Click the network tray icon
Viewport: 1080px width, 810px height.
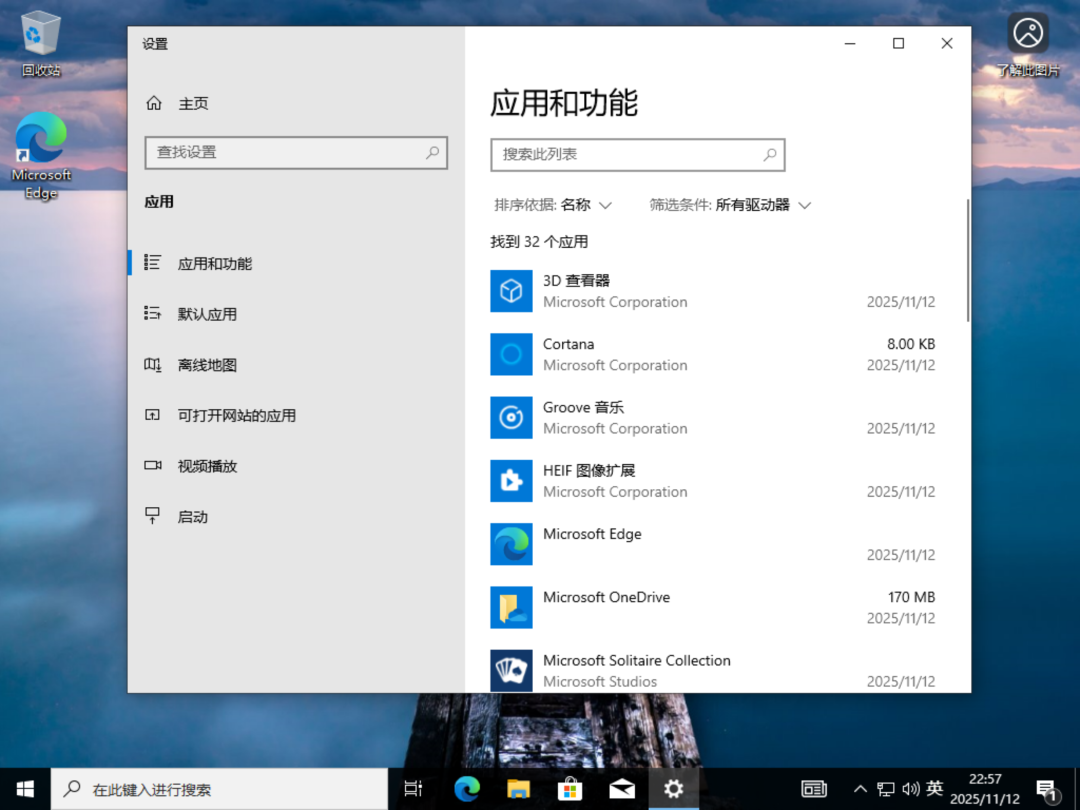point(886,789)
